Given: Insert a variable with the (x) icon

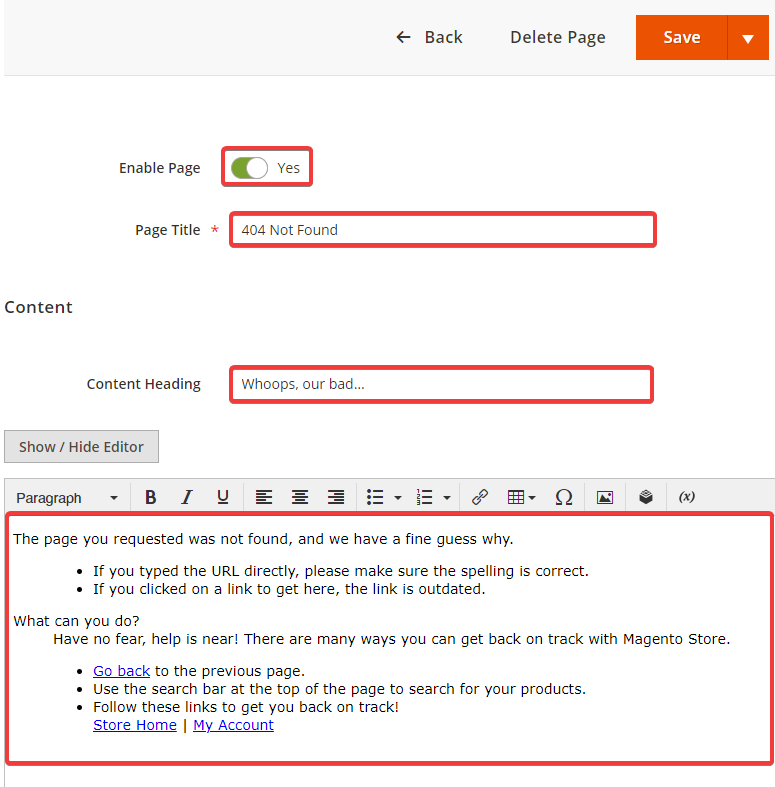Looking at the screenshot, I should [687, 497].
